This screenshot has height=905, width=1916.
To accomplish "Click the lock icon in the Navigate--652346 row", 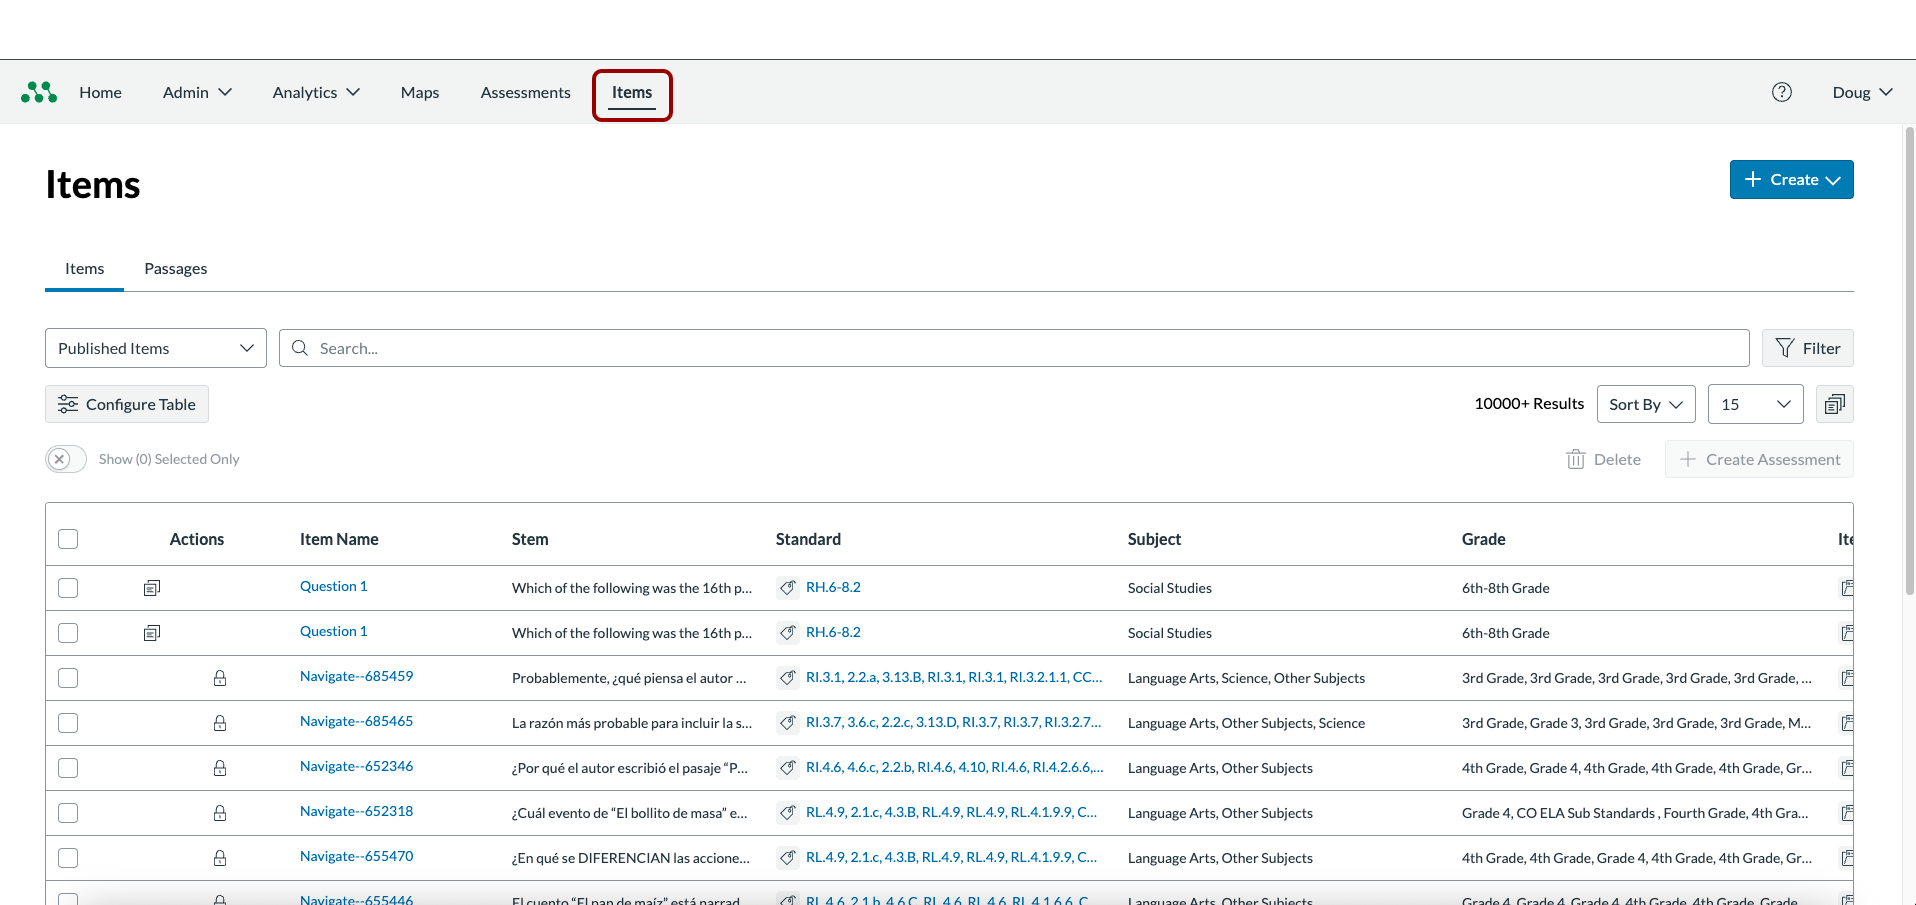I will 220,768.
